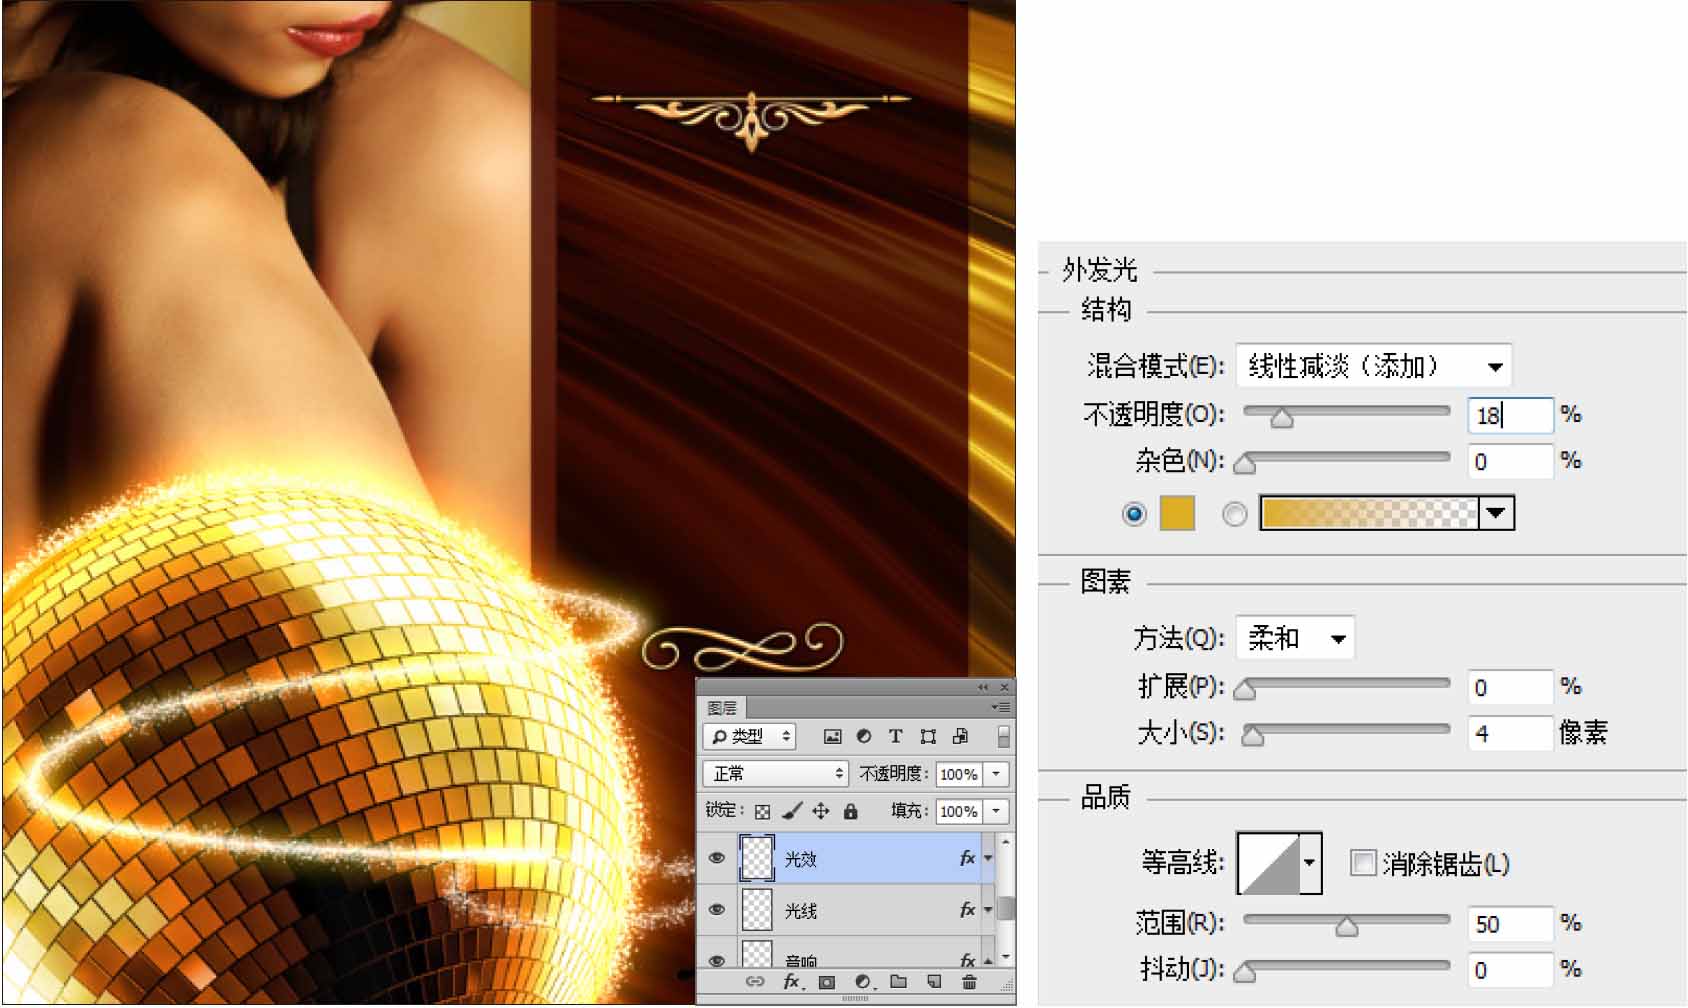This screenshot has height=1008, width=1688.
Task: Click layer opacity 100% field
Action: coord(959,773)
